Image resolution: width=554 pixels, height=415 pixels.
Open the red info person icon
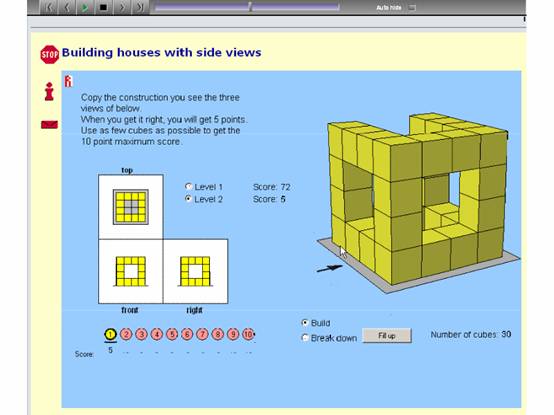(49, 91)
